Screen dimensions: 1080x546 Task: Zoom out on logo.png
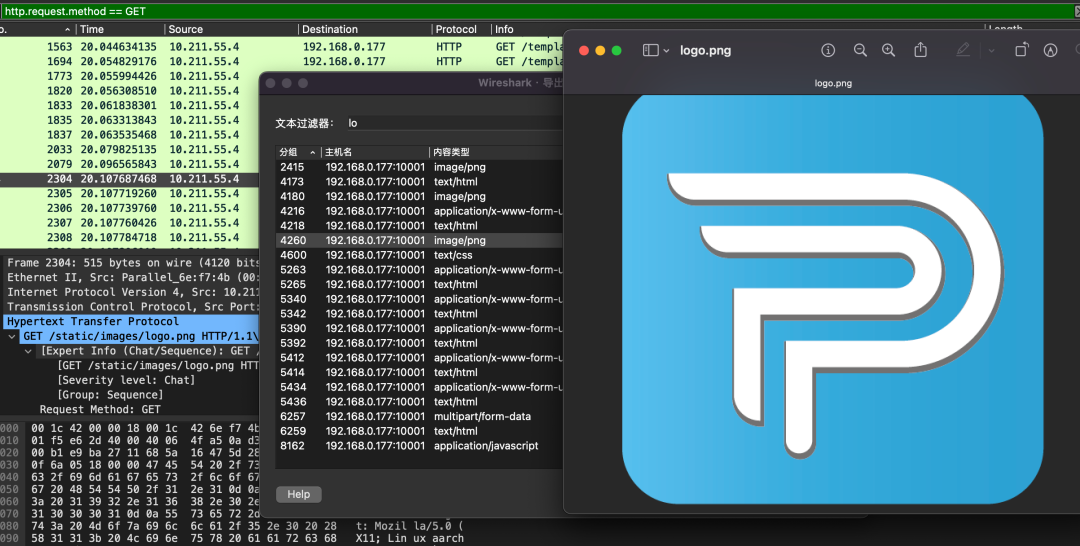[x=860, y=50]
